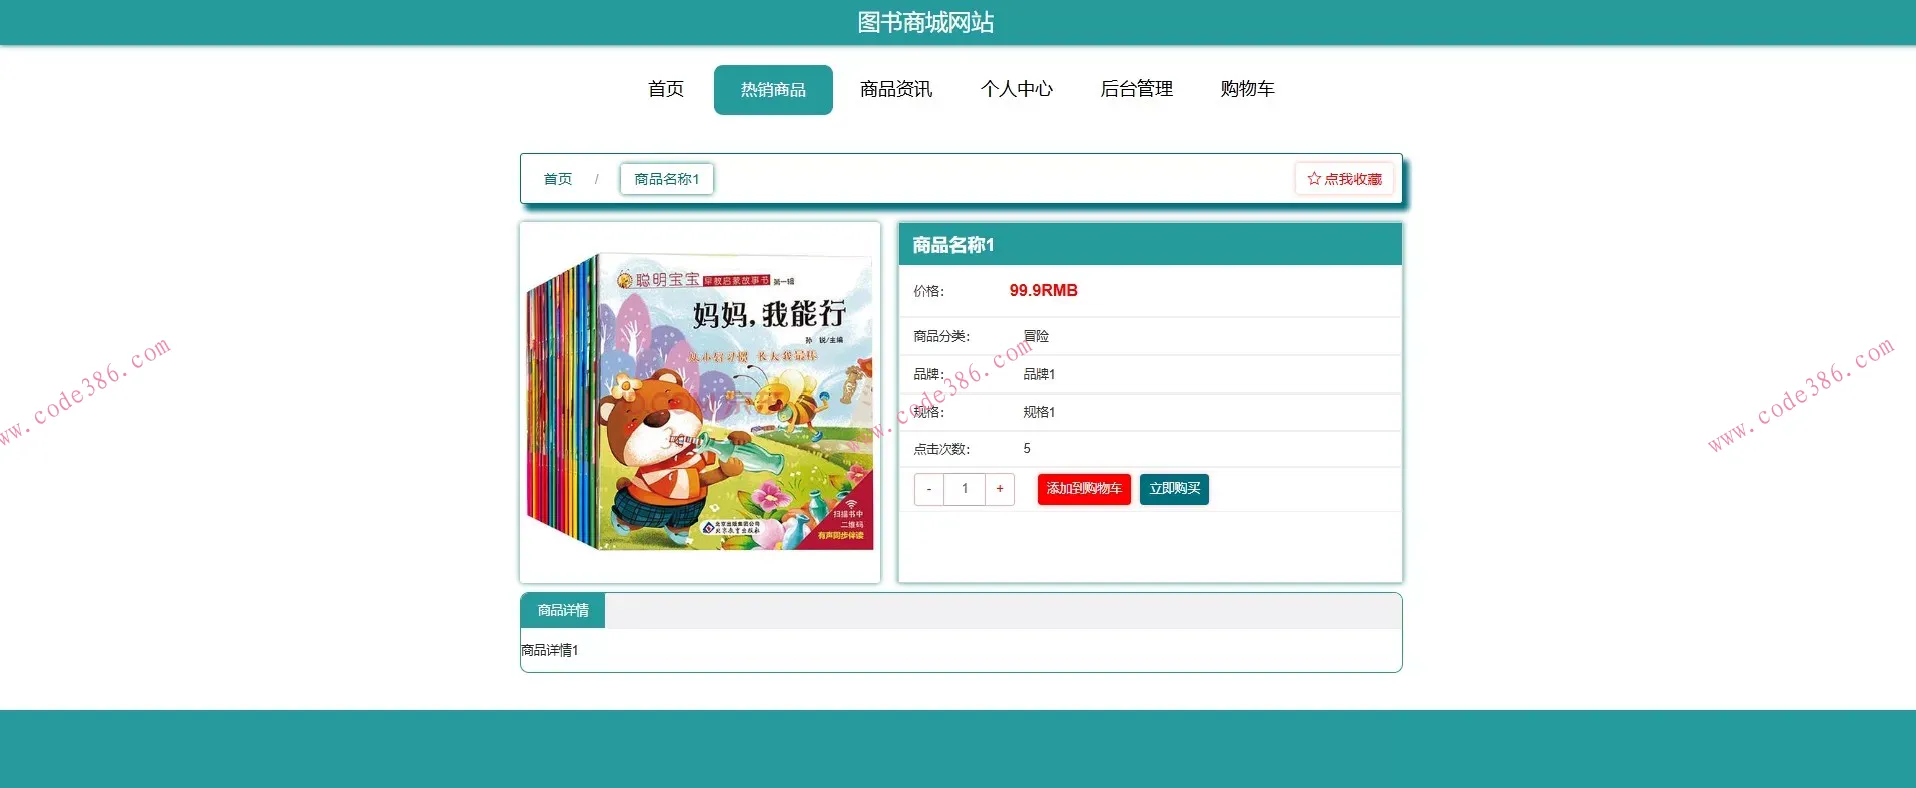This screenshot has height=788, width=1916.
Task: Click the 立即购买 button
Action: click(x=1174, y=489)
